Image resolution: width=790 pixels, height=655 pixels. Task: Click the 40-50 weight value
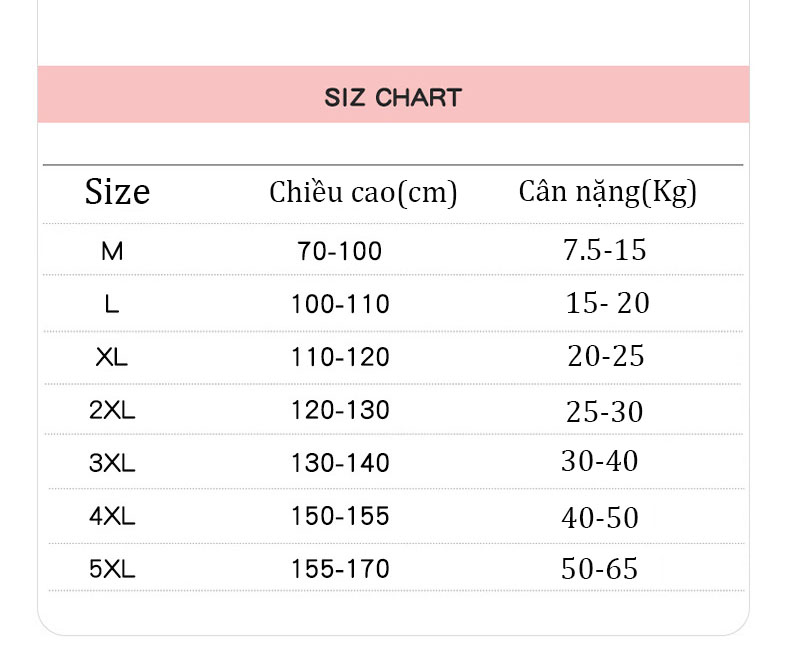pyautogui.click(x=600, y=518)
